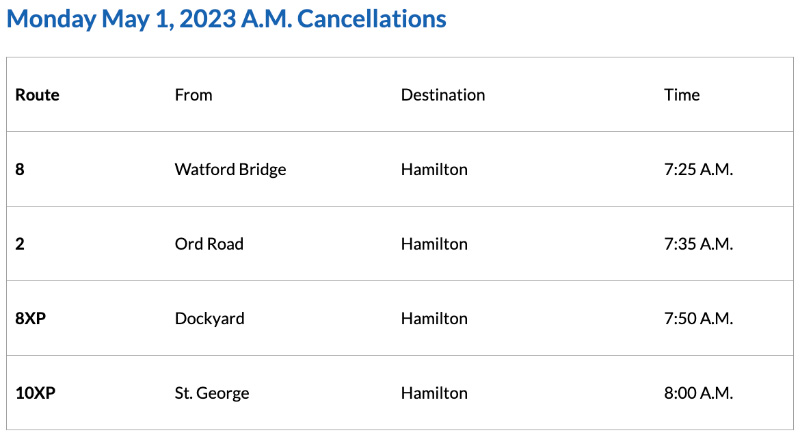
Task: Click the 7:25 A.M. time cell
Action: coord(698,170)
